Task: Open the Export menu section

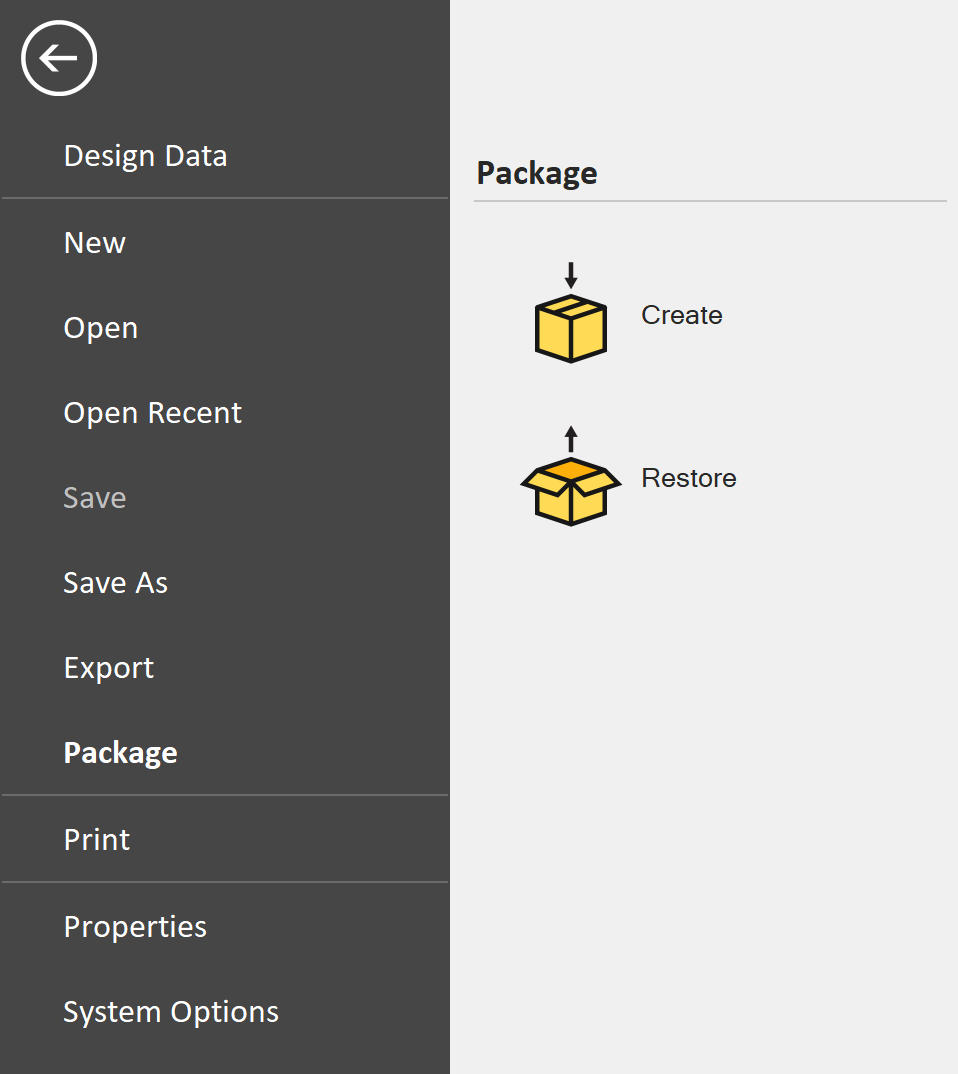Action: [108, 668]
